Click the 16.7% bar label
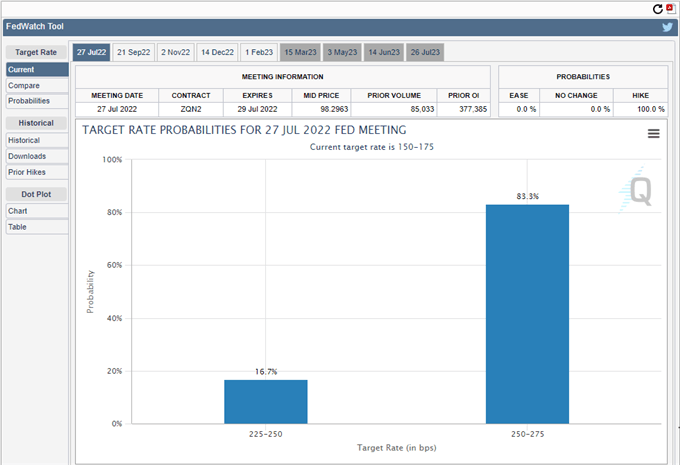This screenshot has height=465, width=680. 266,372
